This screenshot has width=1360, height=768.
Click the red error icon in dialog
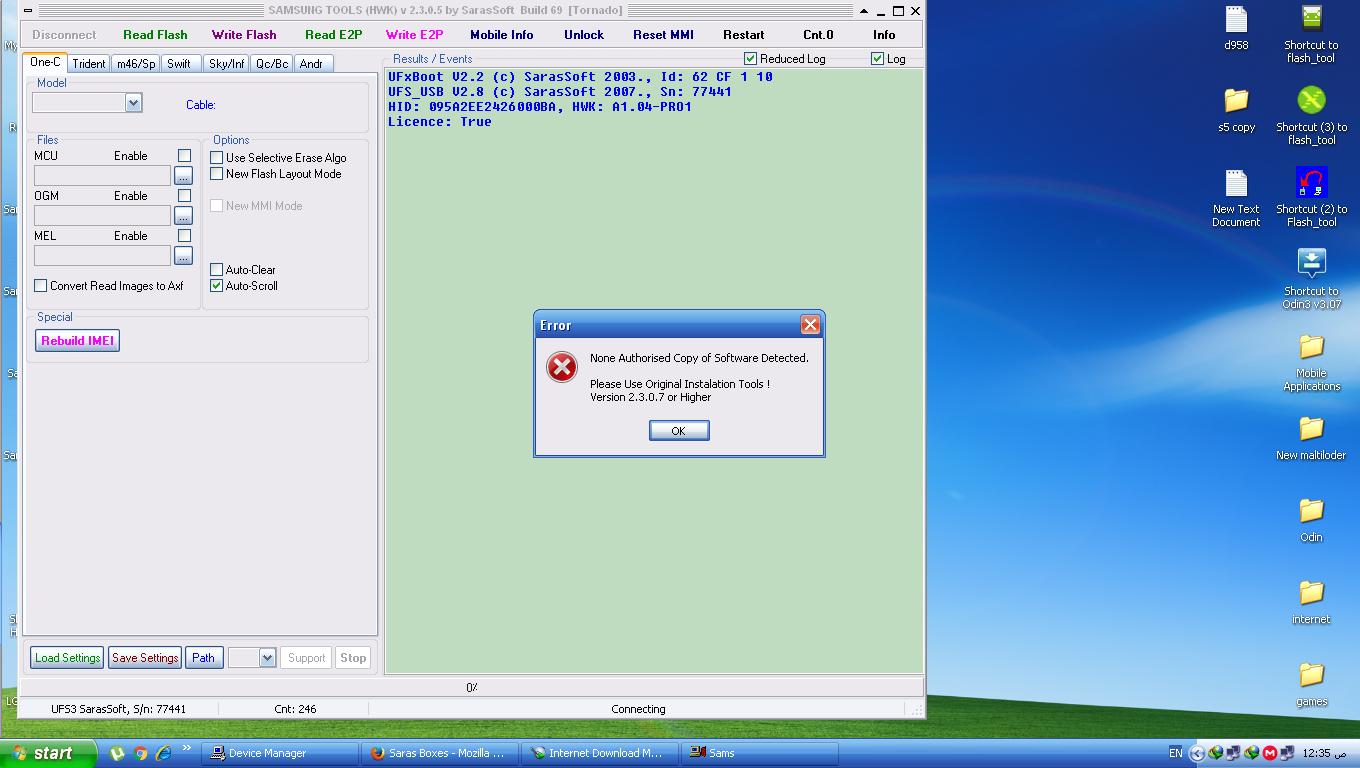[x=562, y=367]
